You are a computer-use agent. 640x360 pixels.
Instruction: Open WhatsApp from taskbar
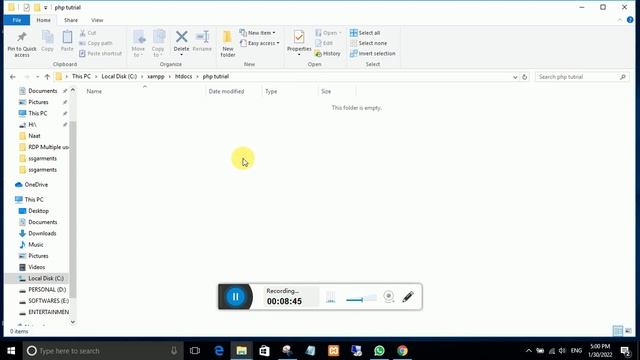pos(379,351)
